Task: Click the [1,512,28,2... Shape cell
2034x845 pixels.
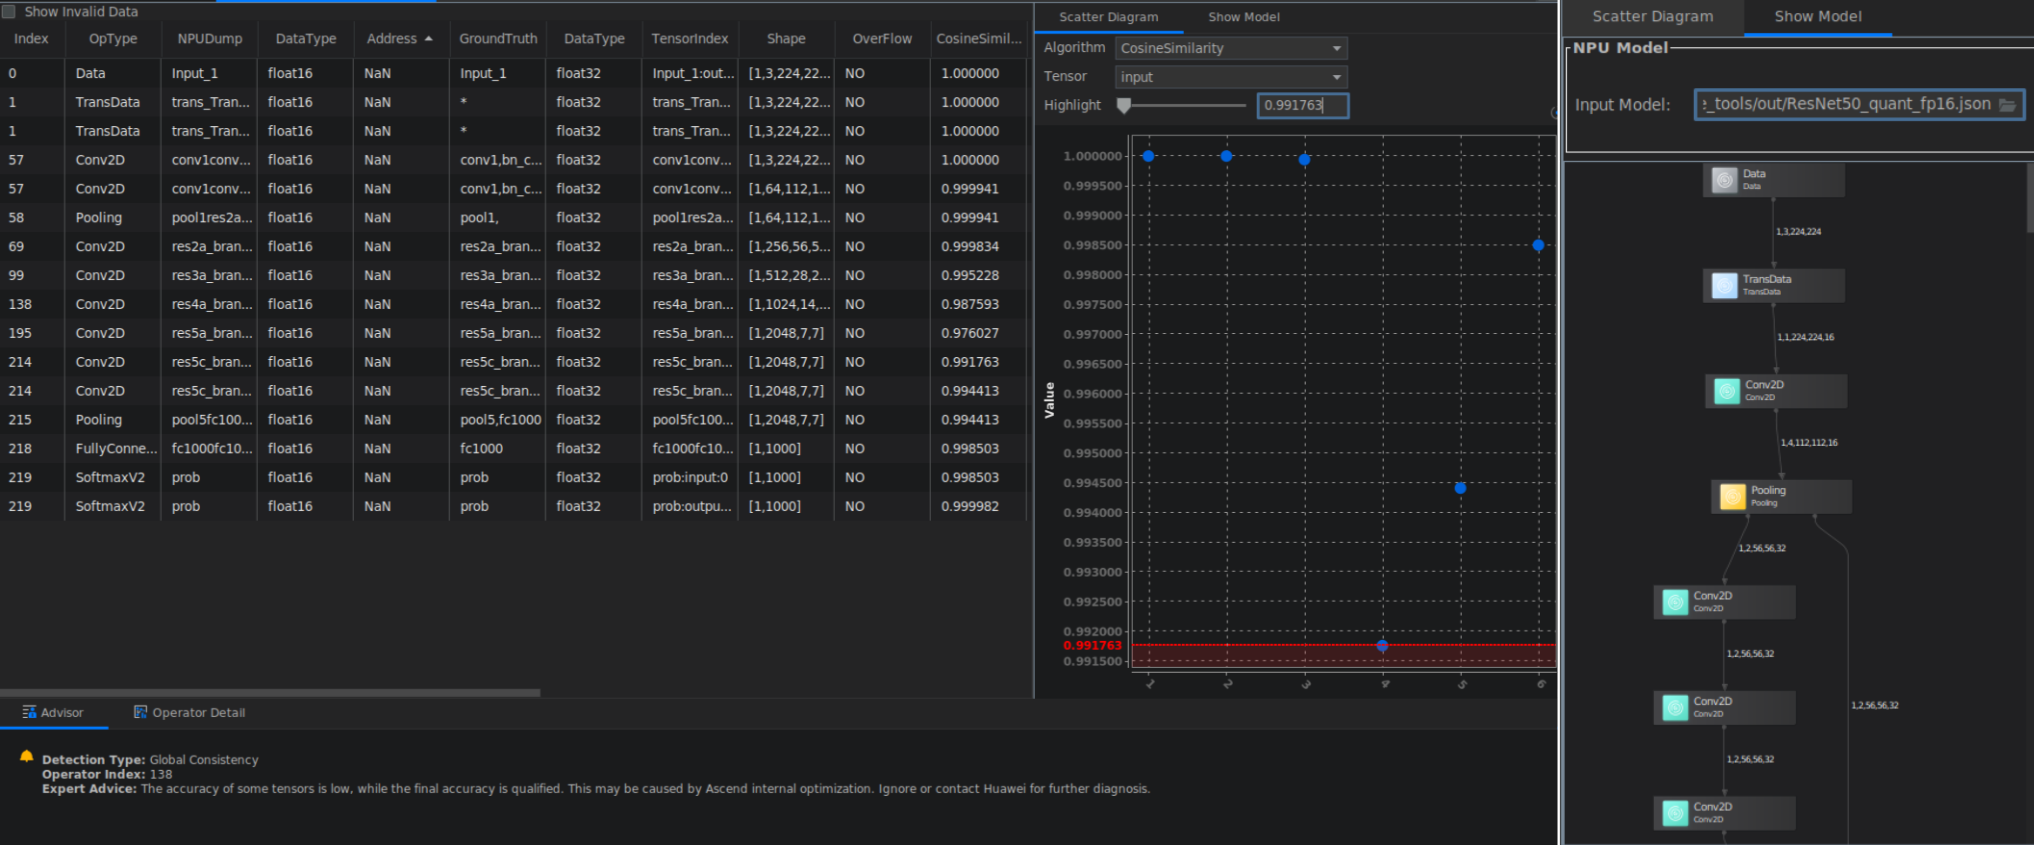Action: point(786,275)
